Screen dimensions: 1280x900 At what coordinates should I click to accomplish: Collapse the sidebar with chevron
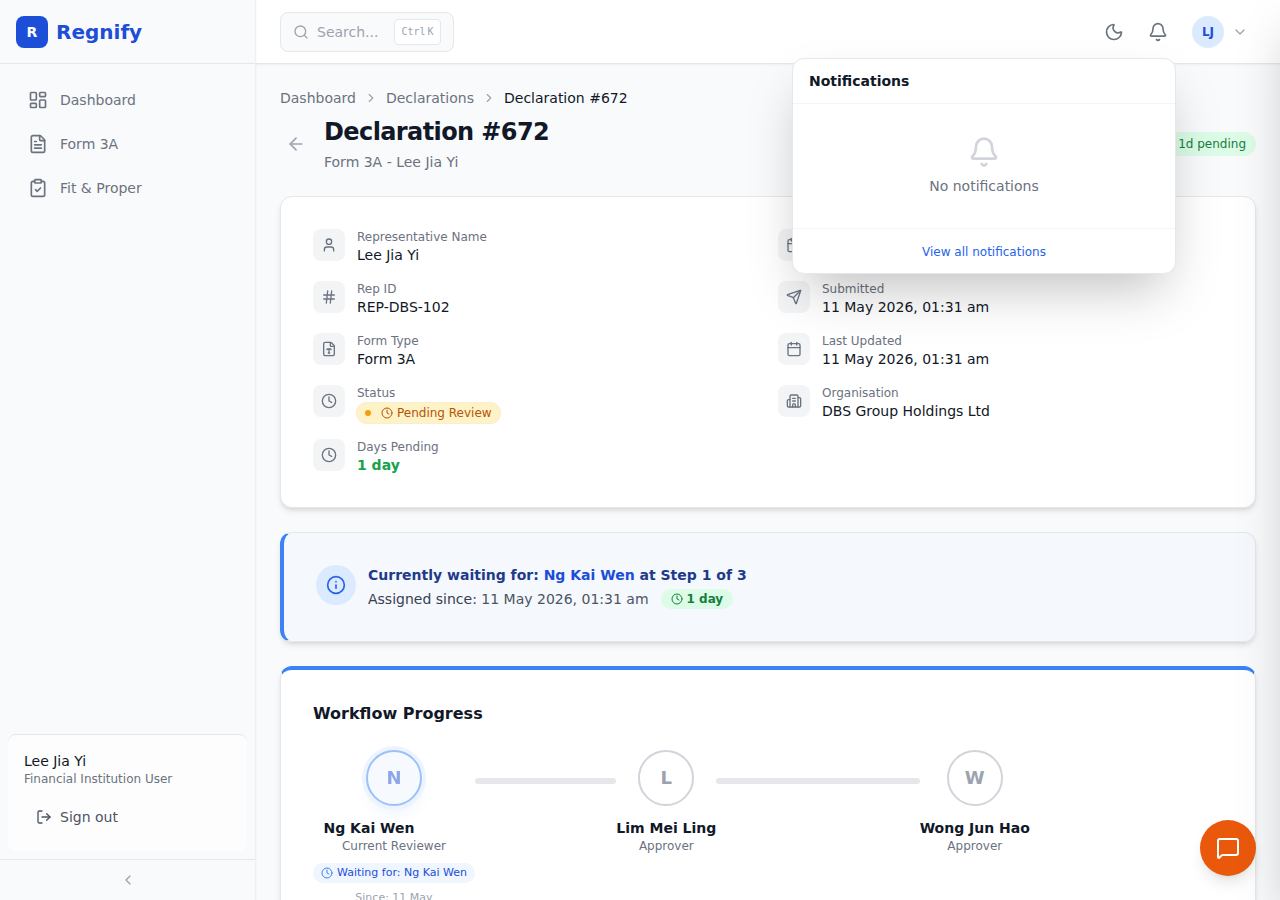[x=128, y=880]
